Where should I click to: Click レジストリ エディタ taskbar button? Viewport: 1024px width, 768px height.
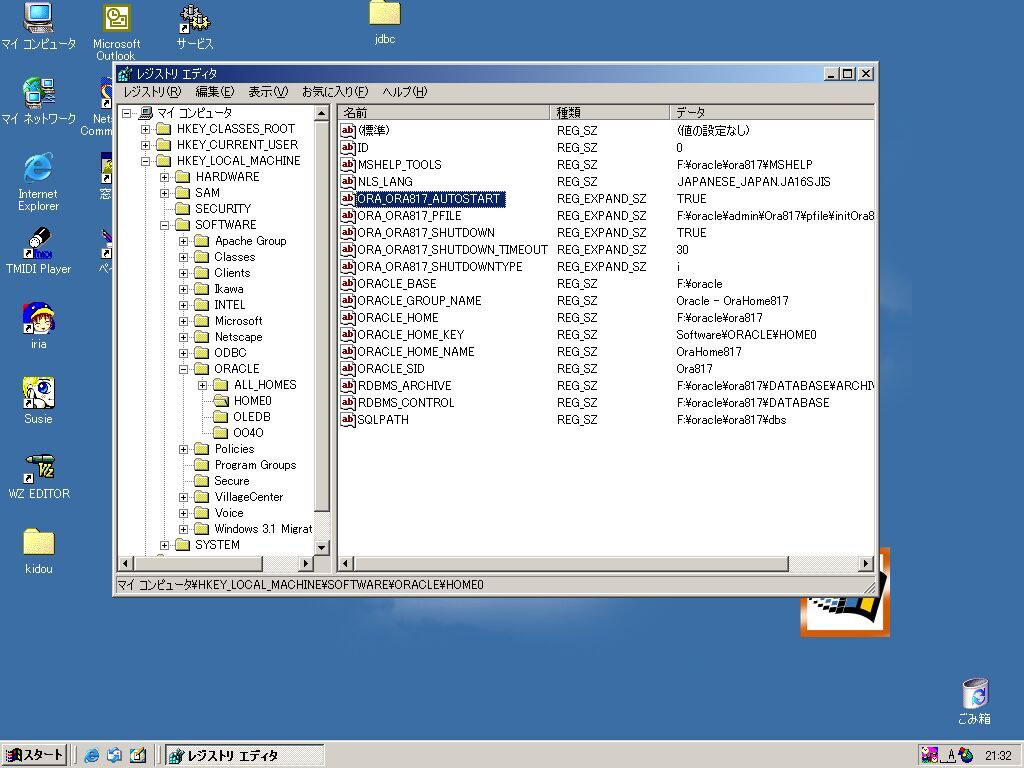(244, 756)
